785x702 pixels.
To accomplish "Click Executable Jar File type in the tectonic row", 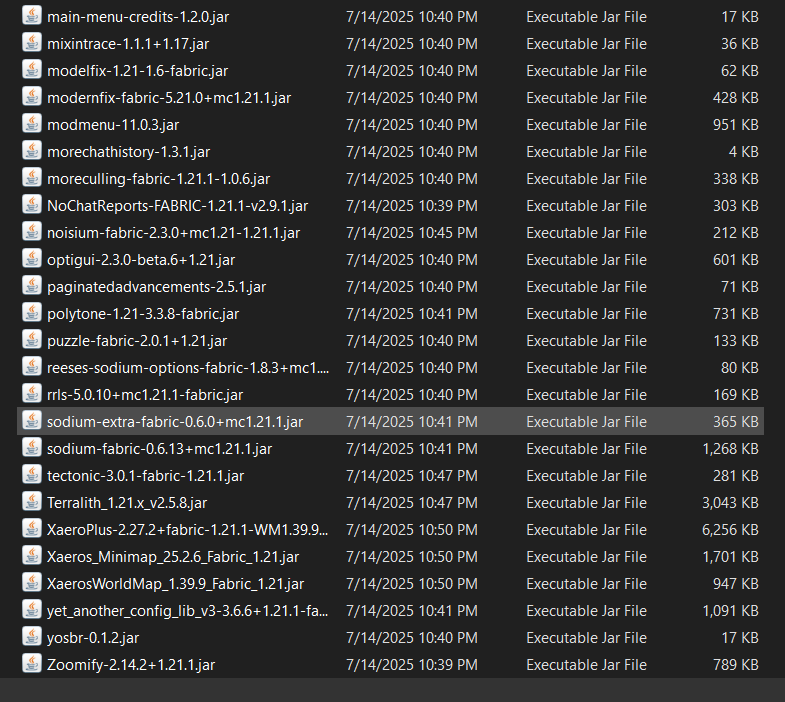I will click(x=586, y=476).
